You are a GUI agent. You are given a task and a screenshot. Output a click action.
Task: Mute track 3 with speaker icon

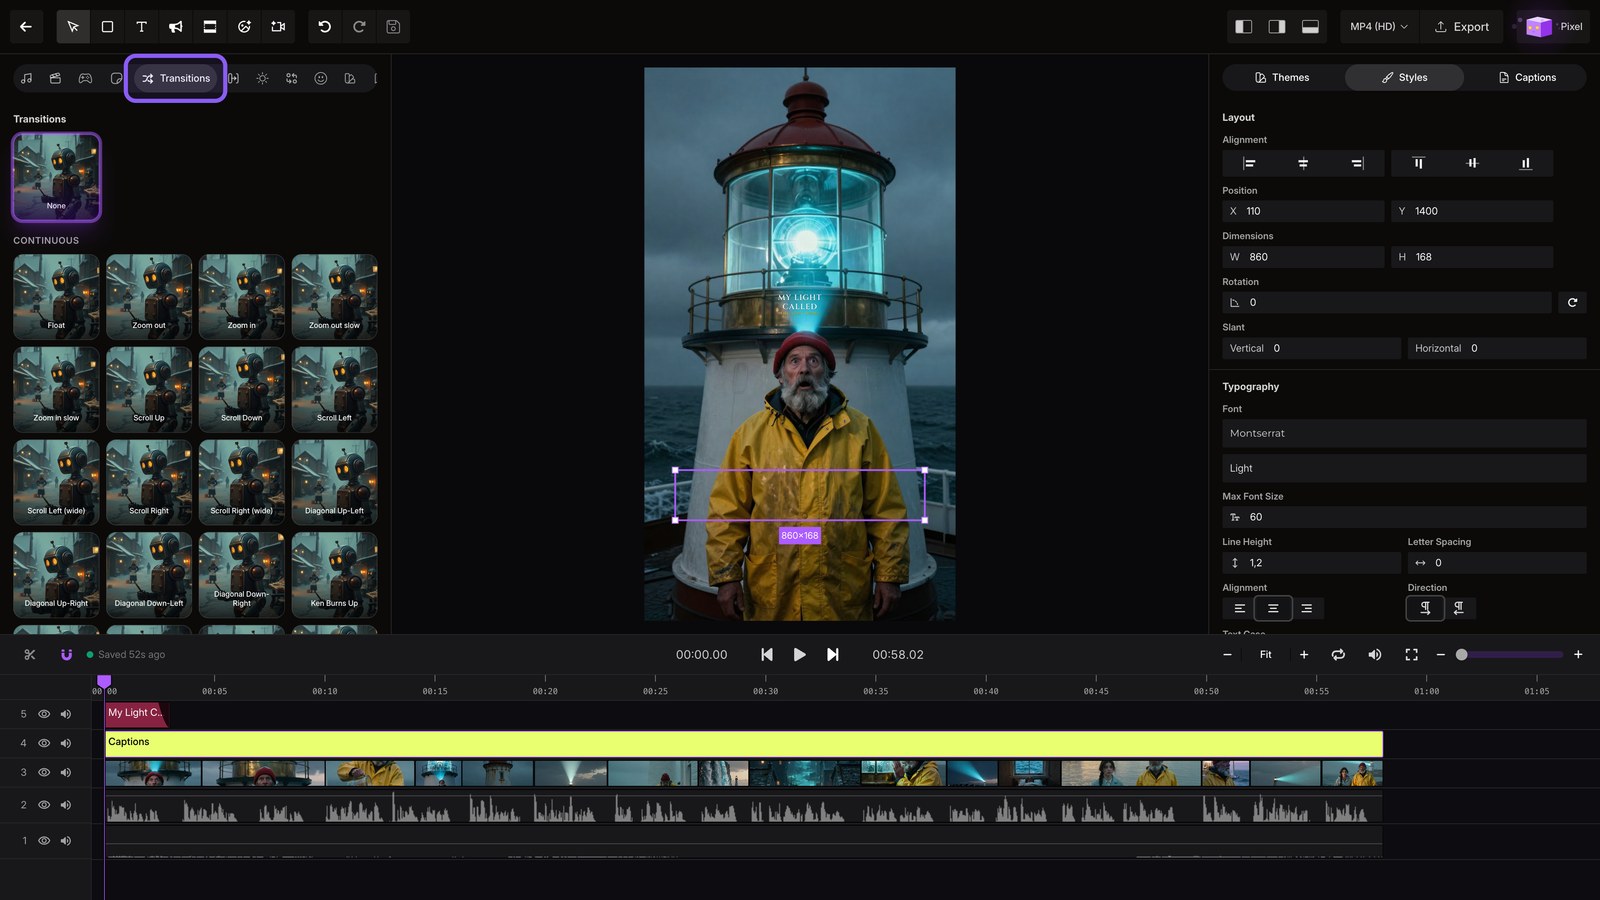point(66,772)
